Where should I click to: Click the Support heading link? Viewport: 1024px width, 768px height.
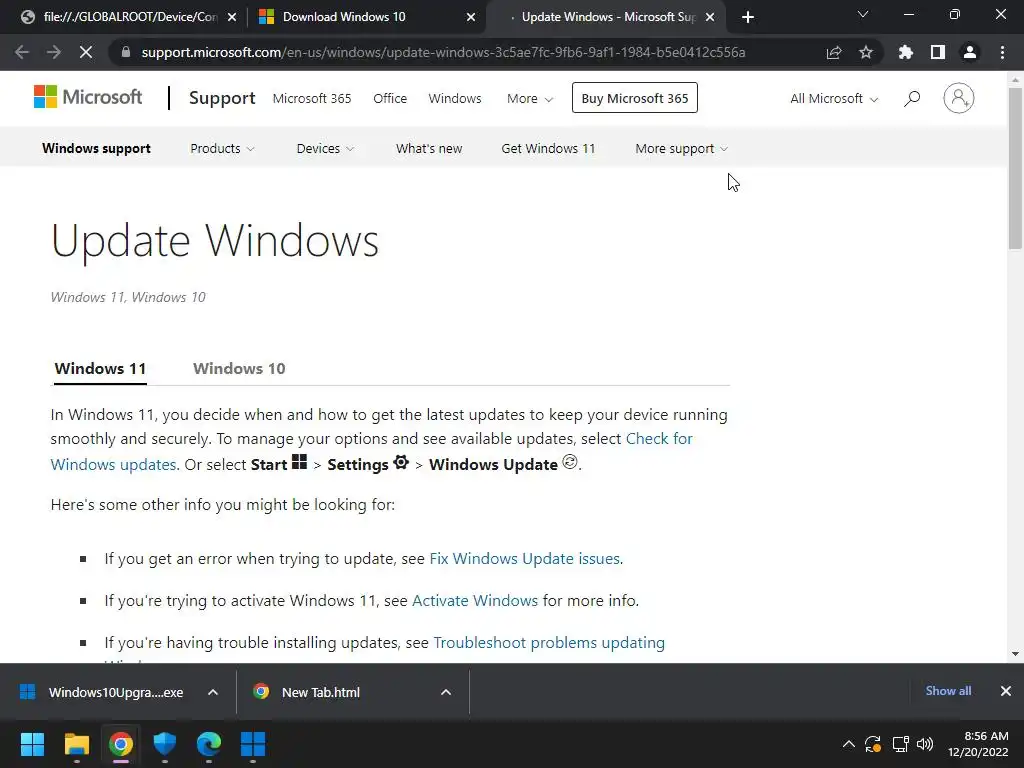pyautogui.click(x=222, y=98)
